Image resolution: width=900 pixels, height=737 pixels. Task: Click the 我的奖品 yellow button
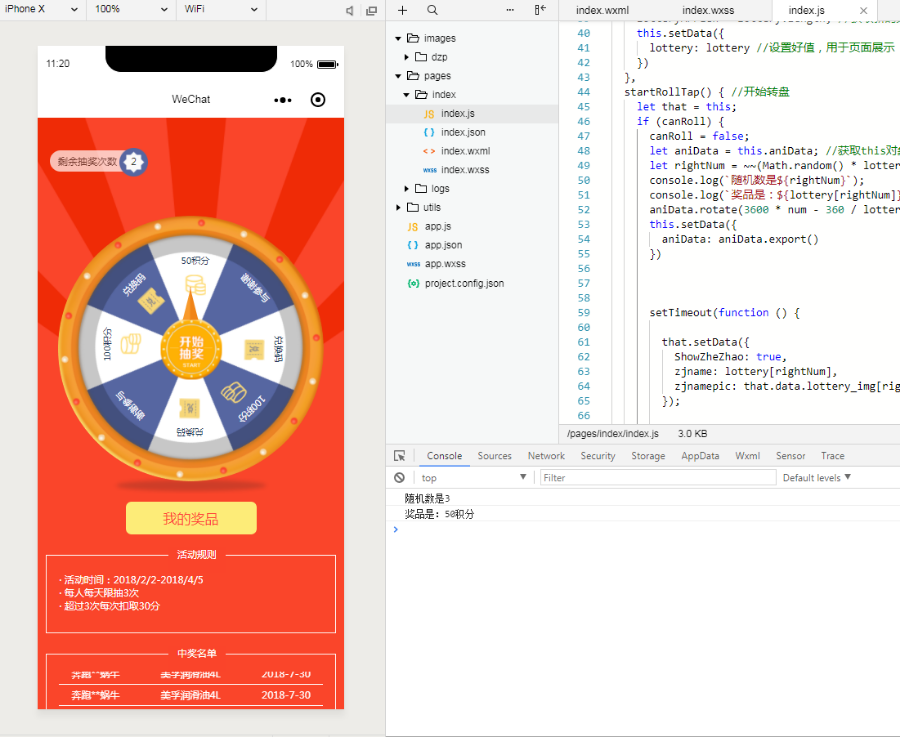coord(191,519)
